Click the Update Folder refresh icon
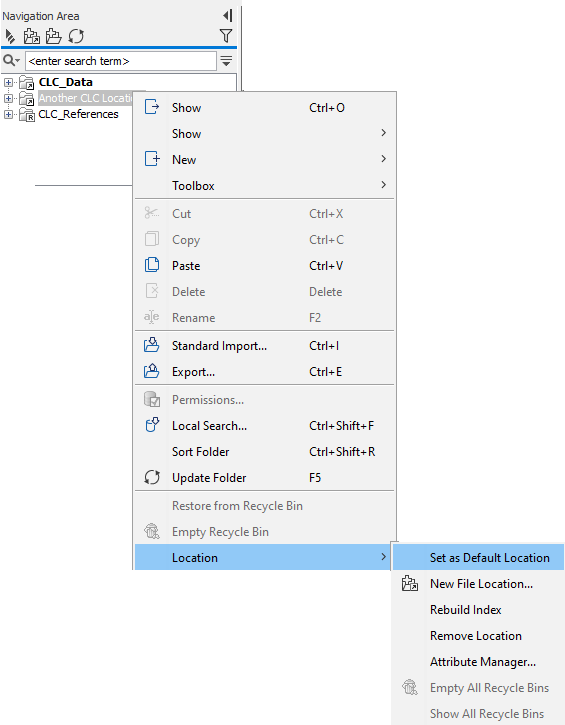The width and height of the screenshot is (565, 725). click(x=152, y=477)
